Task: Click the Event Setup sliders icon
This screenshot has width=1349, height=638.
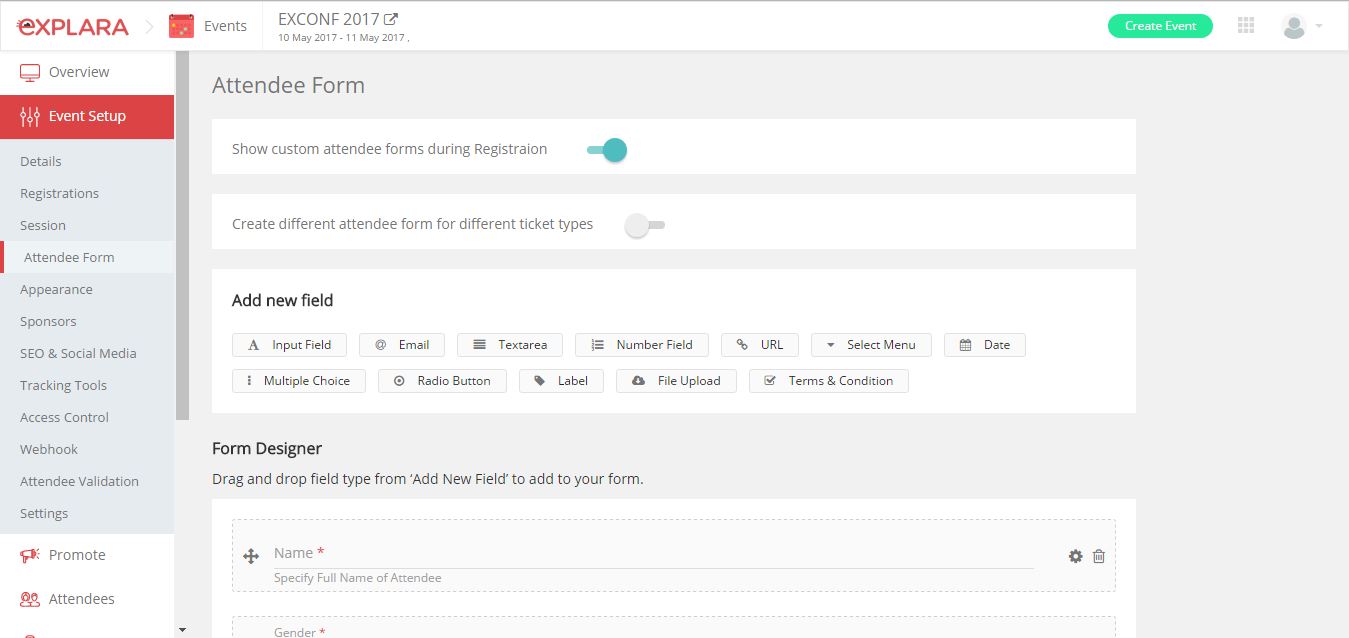Action: 30,116
